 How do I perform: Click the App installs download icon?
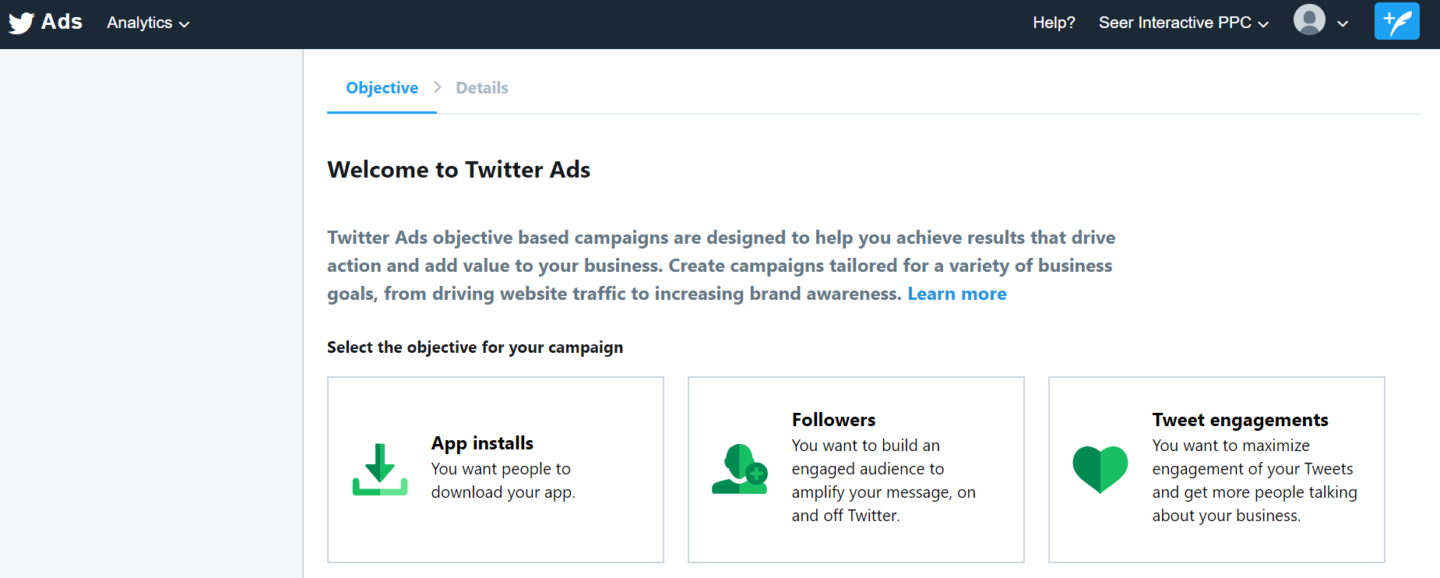380,469
